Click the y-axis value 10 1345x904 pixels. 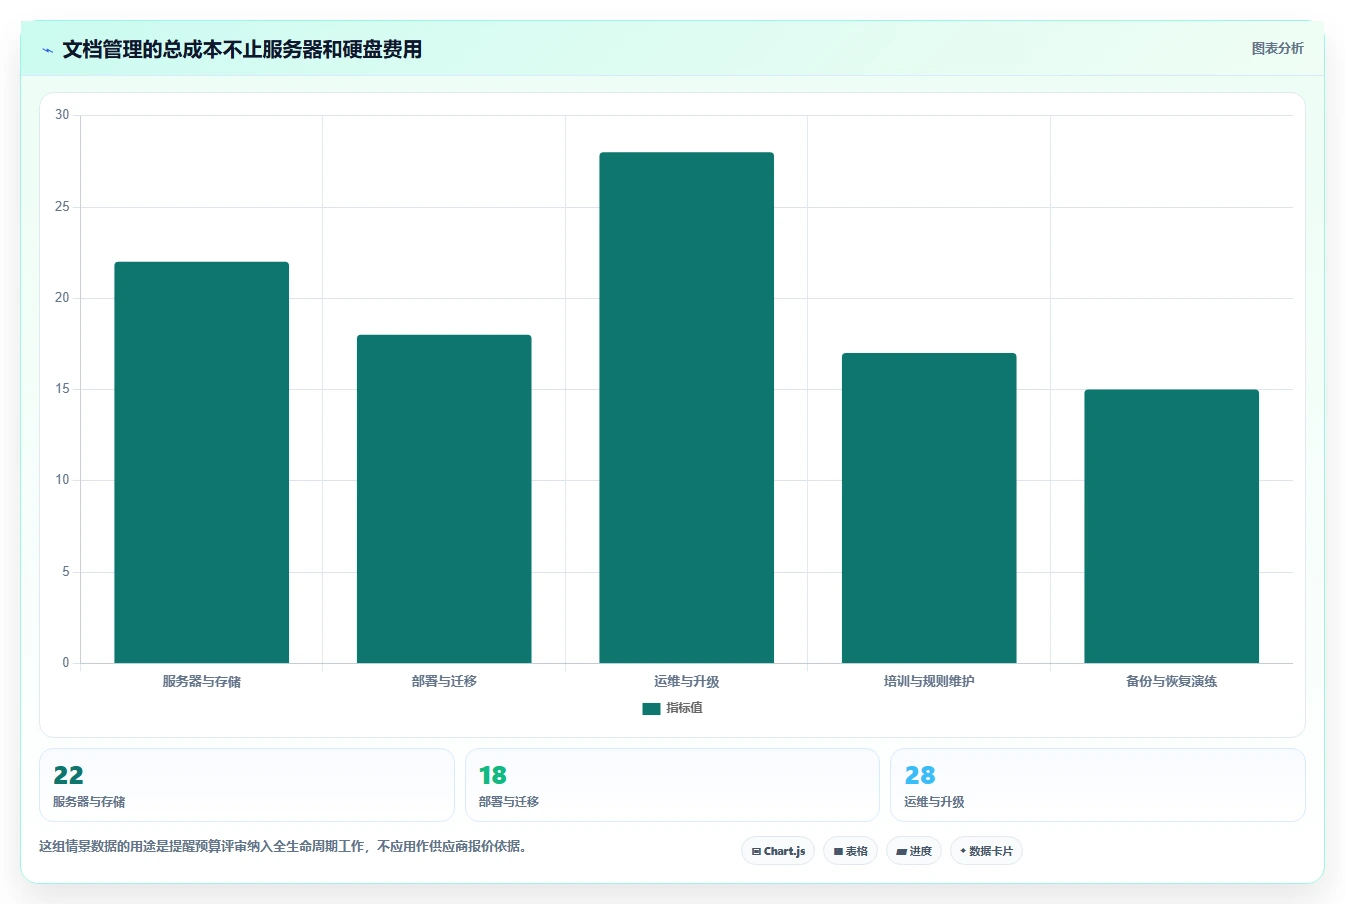pyautogui.click(x=62, y=480)
